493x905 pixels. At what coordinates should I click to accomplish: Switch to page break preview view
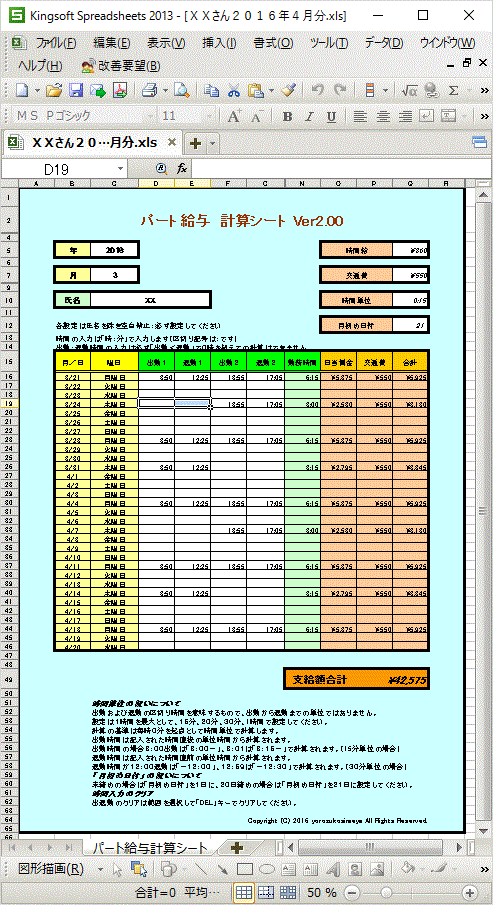(x=266, y=892)
